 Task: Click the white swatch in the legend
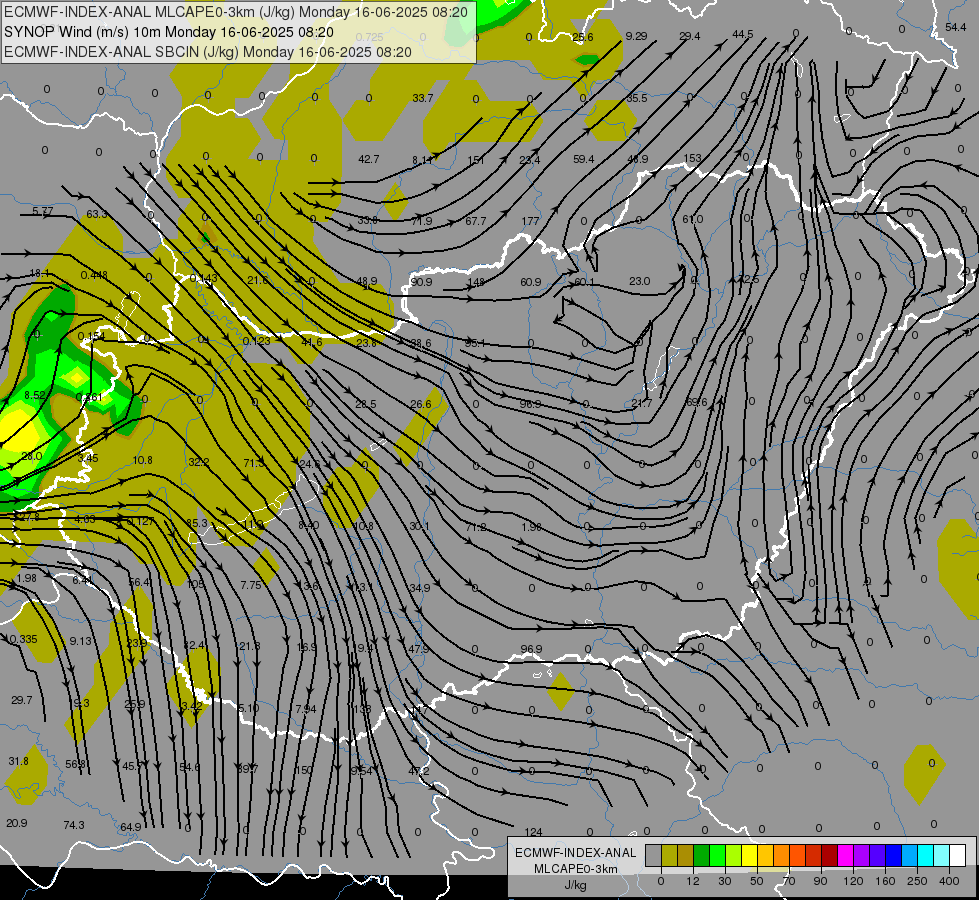click(x=957, y=856)
